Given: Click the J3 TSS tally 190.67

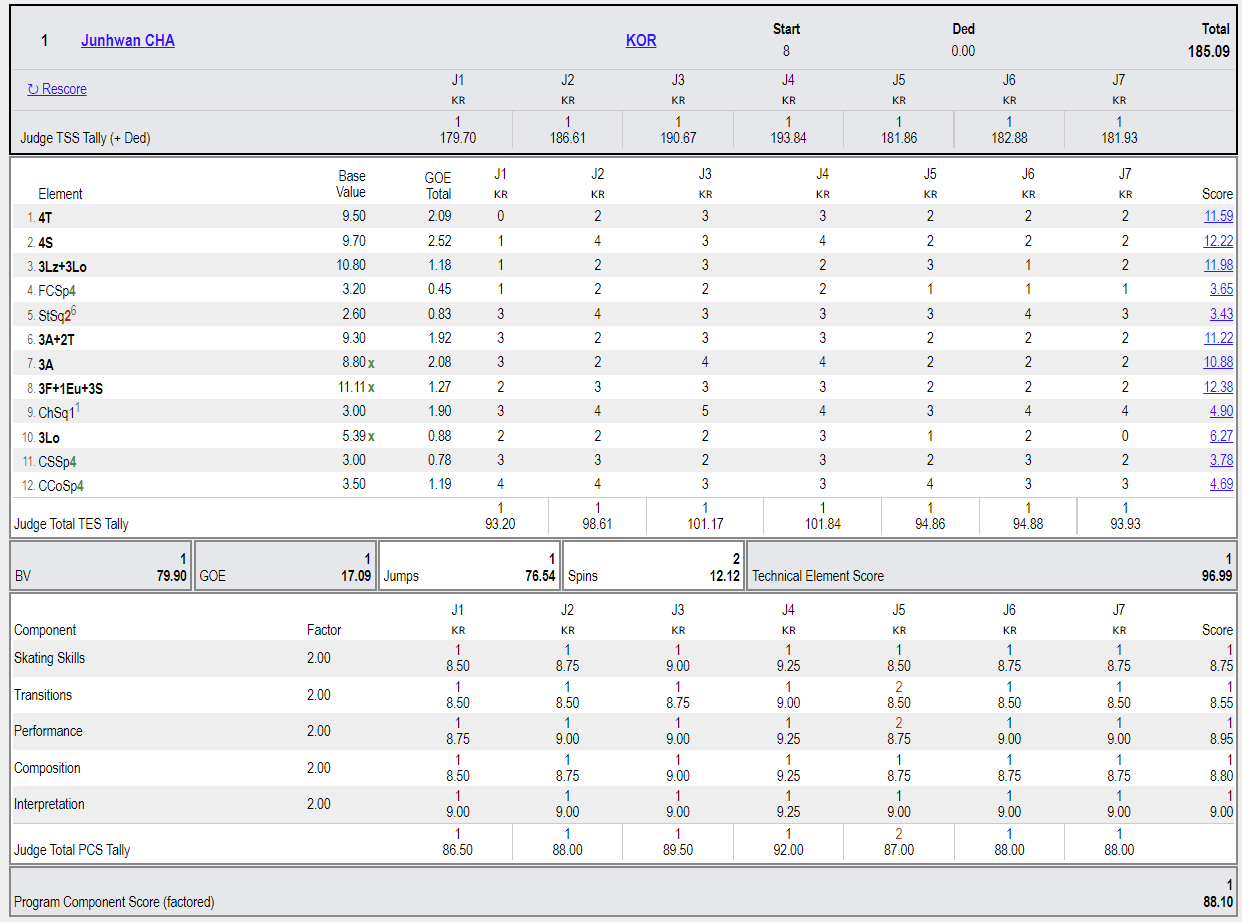Looking at the screenshot, I should point(678,138).
